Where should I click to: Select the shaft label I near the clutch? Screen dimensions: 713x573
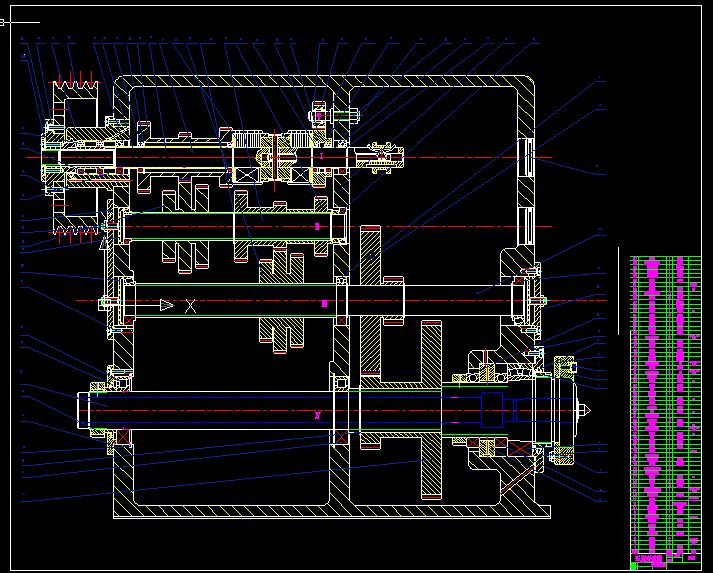click(321, 156)
